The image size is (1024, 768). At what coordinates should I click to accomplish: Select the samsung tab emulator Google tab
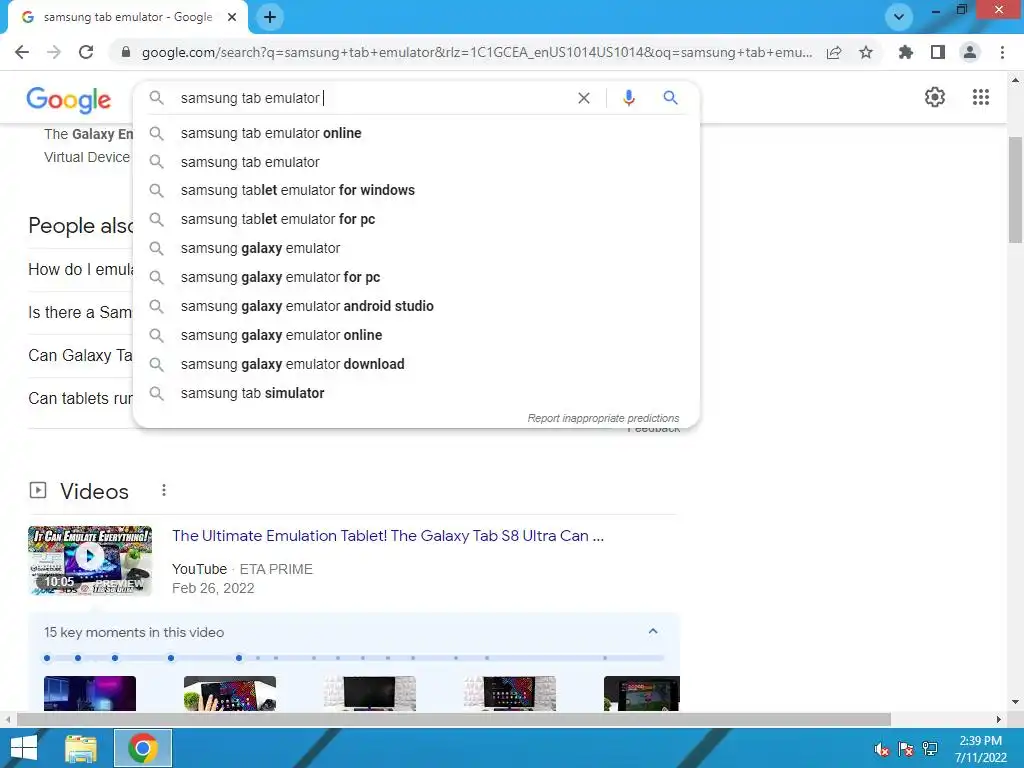pos(128,18)
